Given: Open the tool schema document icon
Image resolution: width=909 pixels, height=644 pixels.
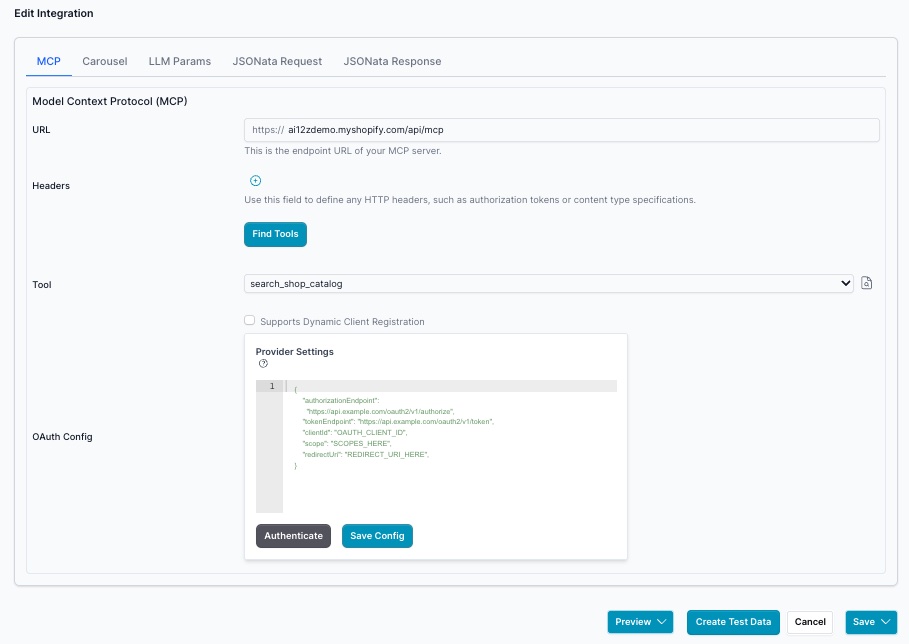Looking at the screenshot, I should [x=866, y=283].
